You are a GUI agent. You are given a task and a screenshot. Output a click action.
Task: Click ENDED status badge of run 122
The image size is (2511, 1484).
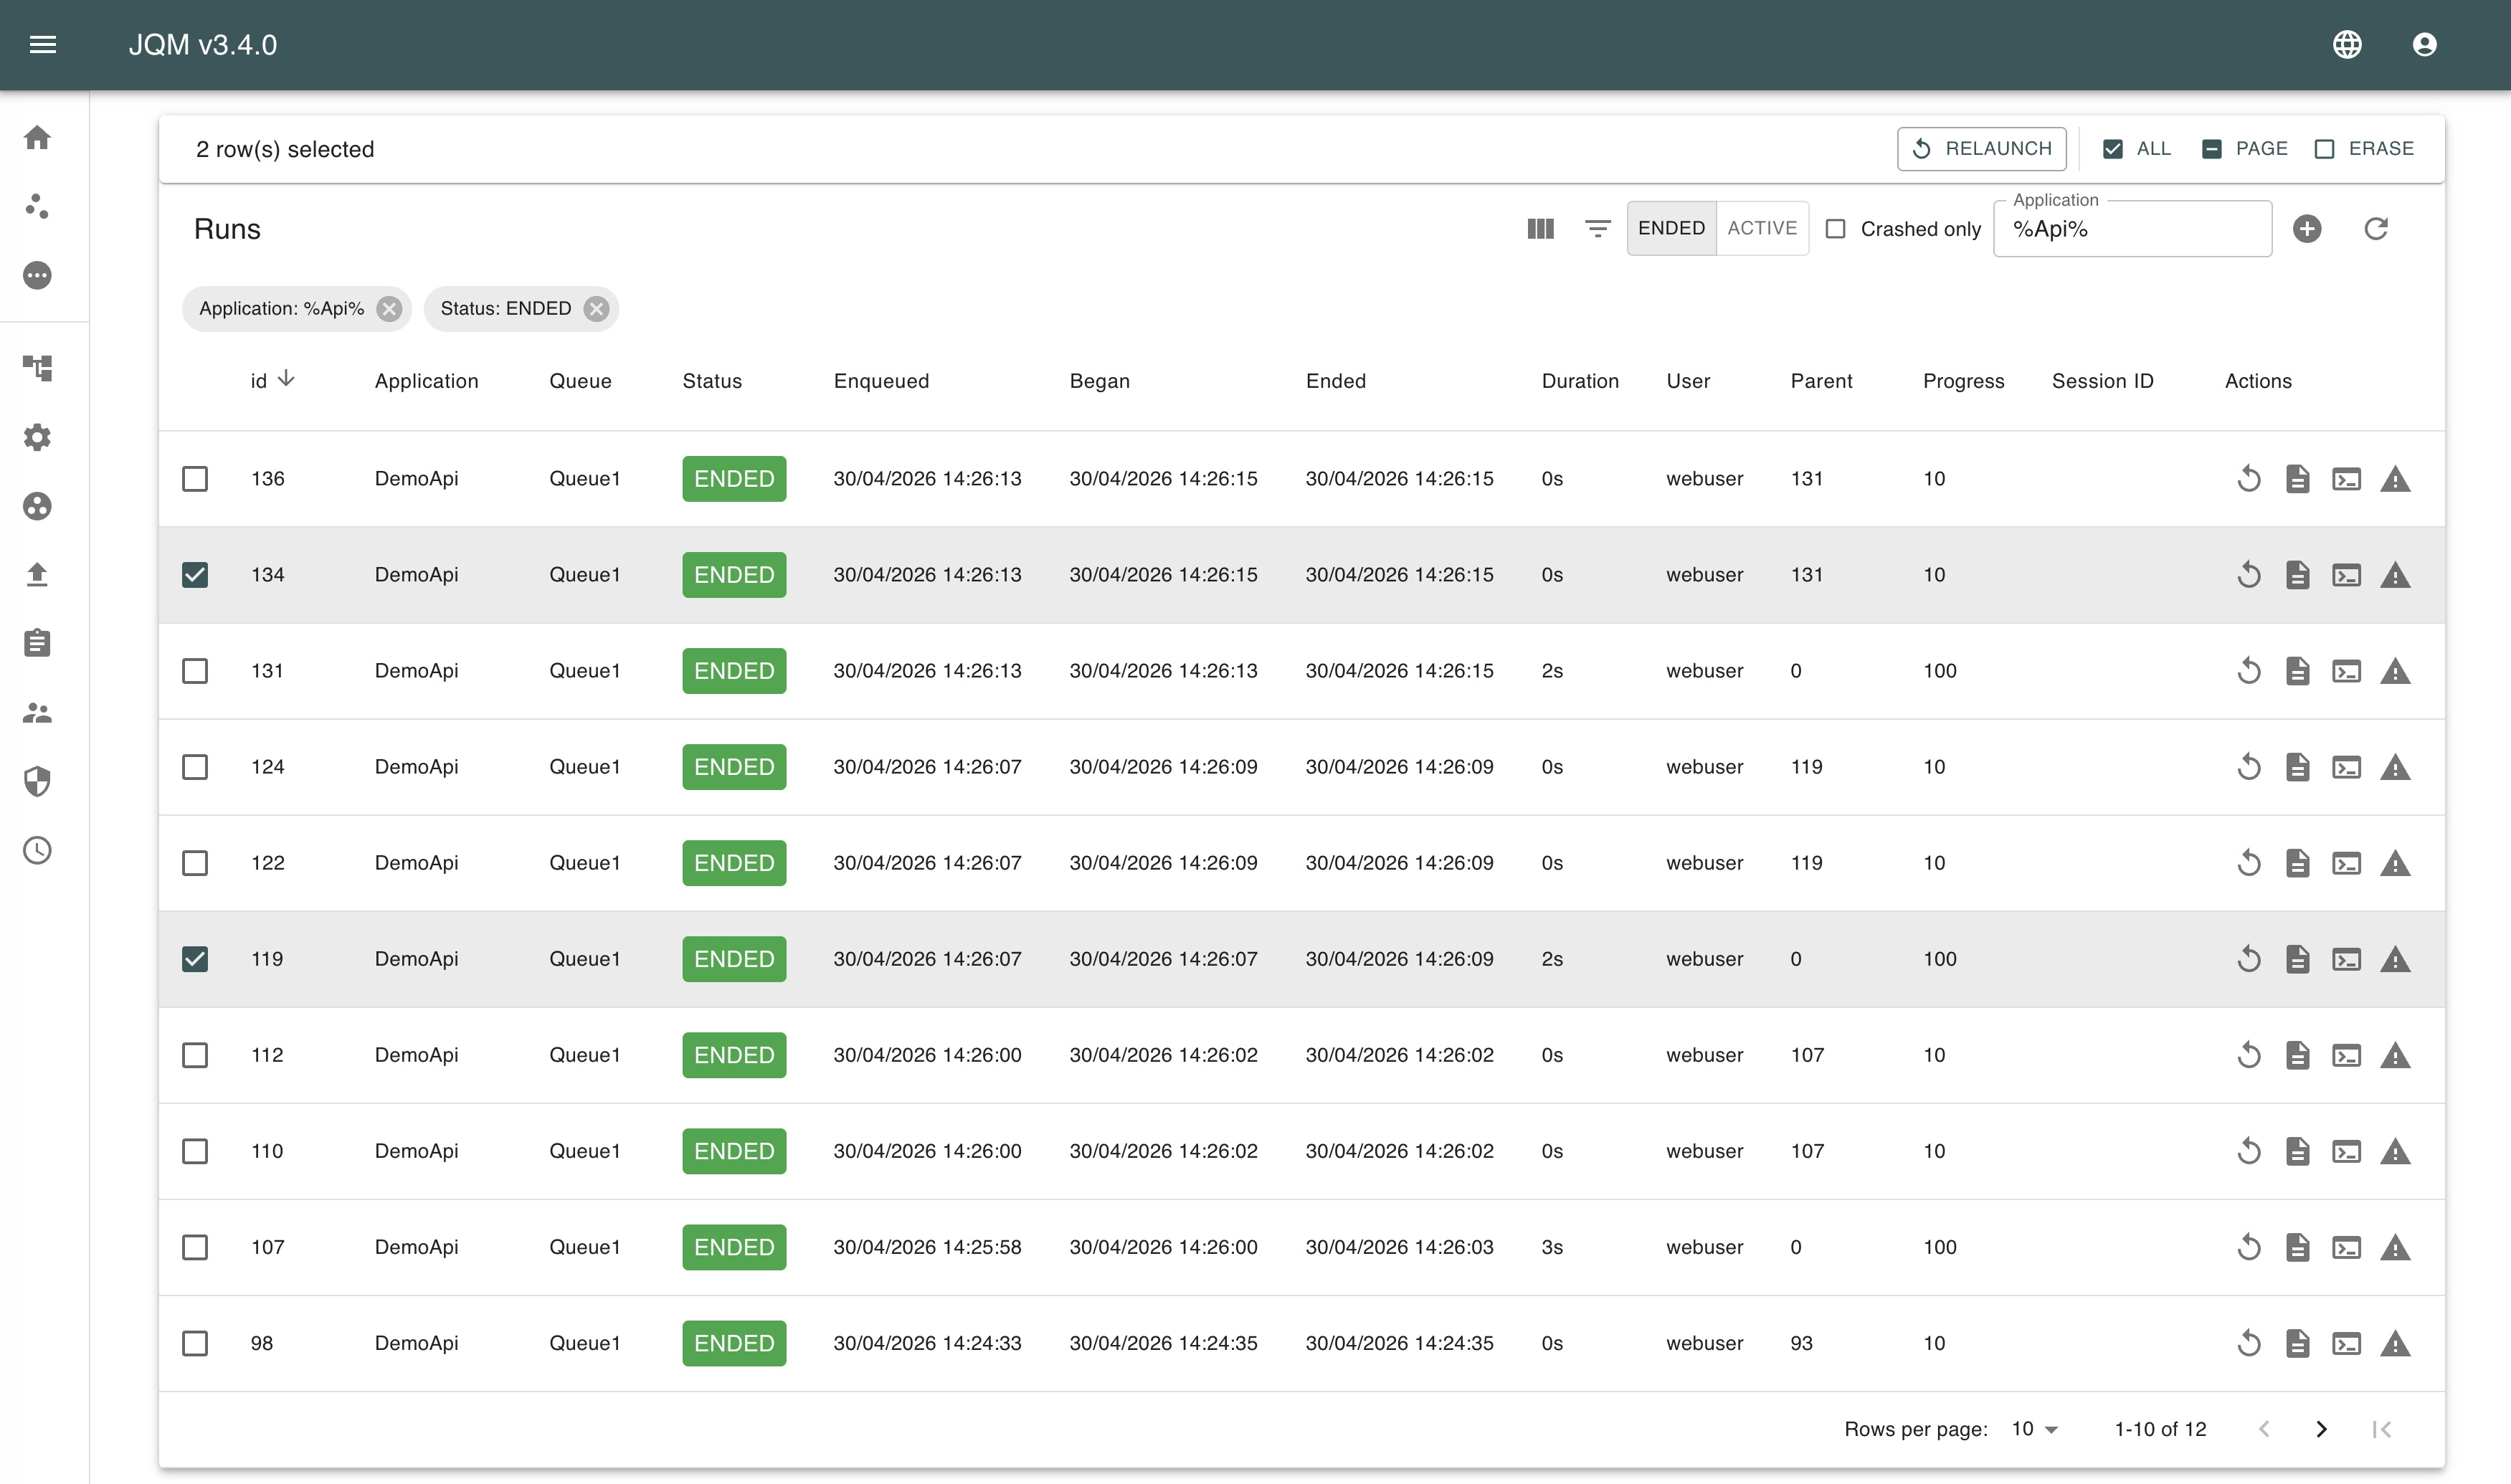[x=734, y=863]
